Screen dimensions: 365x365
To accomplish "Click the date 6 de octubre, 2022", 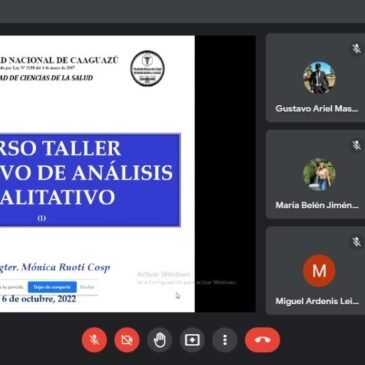I will pos(39,299).
